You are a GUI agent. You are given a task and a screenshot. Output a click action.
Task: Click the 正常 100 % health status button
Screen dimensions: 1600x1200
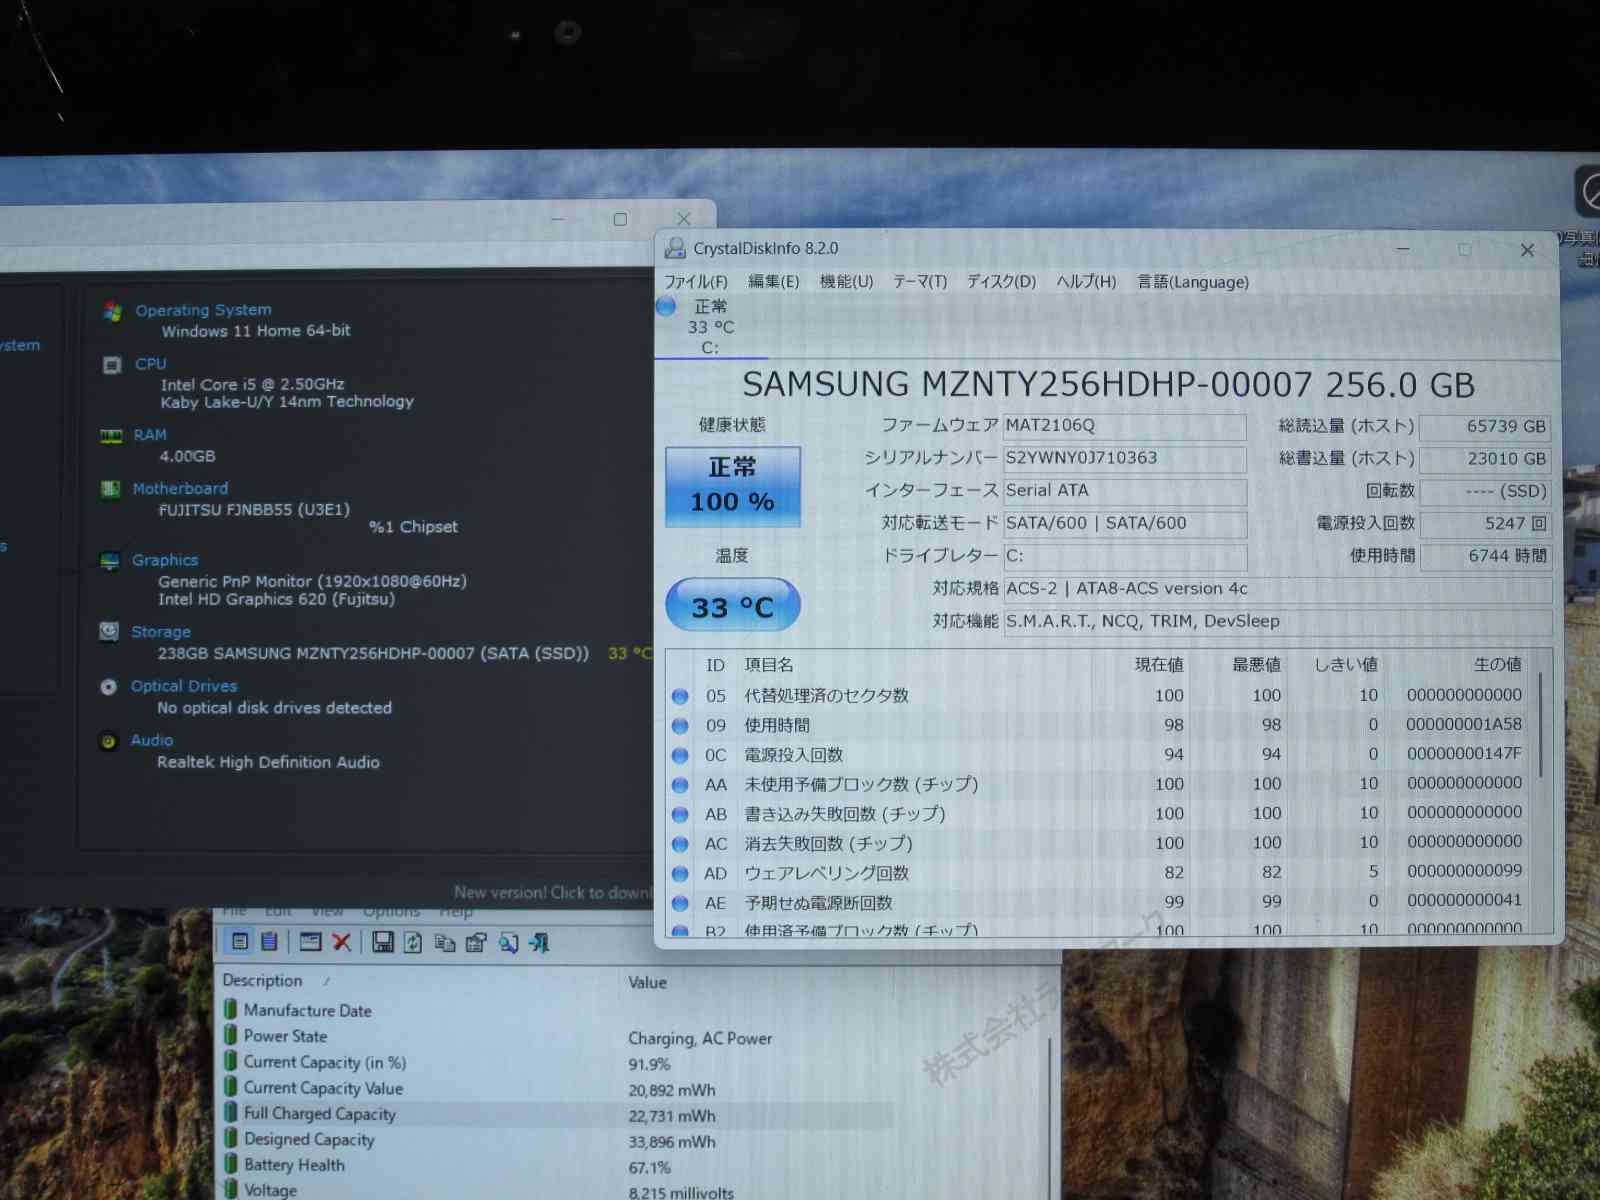coord(732,486)
